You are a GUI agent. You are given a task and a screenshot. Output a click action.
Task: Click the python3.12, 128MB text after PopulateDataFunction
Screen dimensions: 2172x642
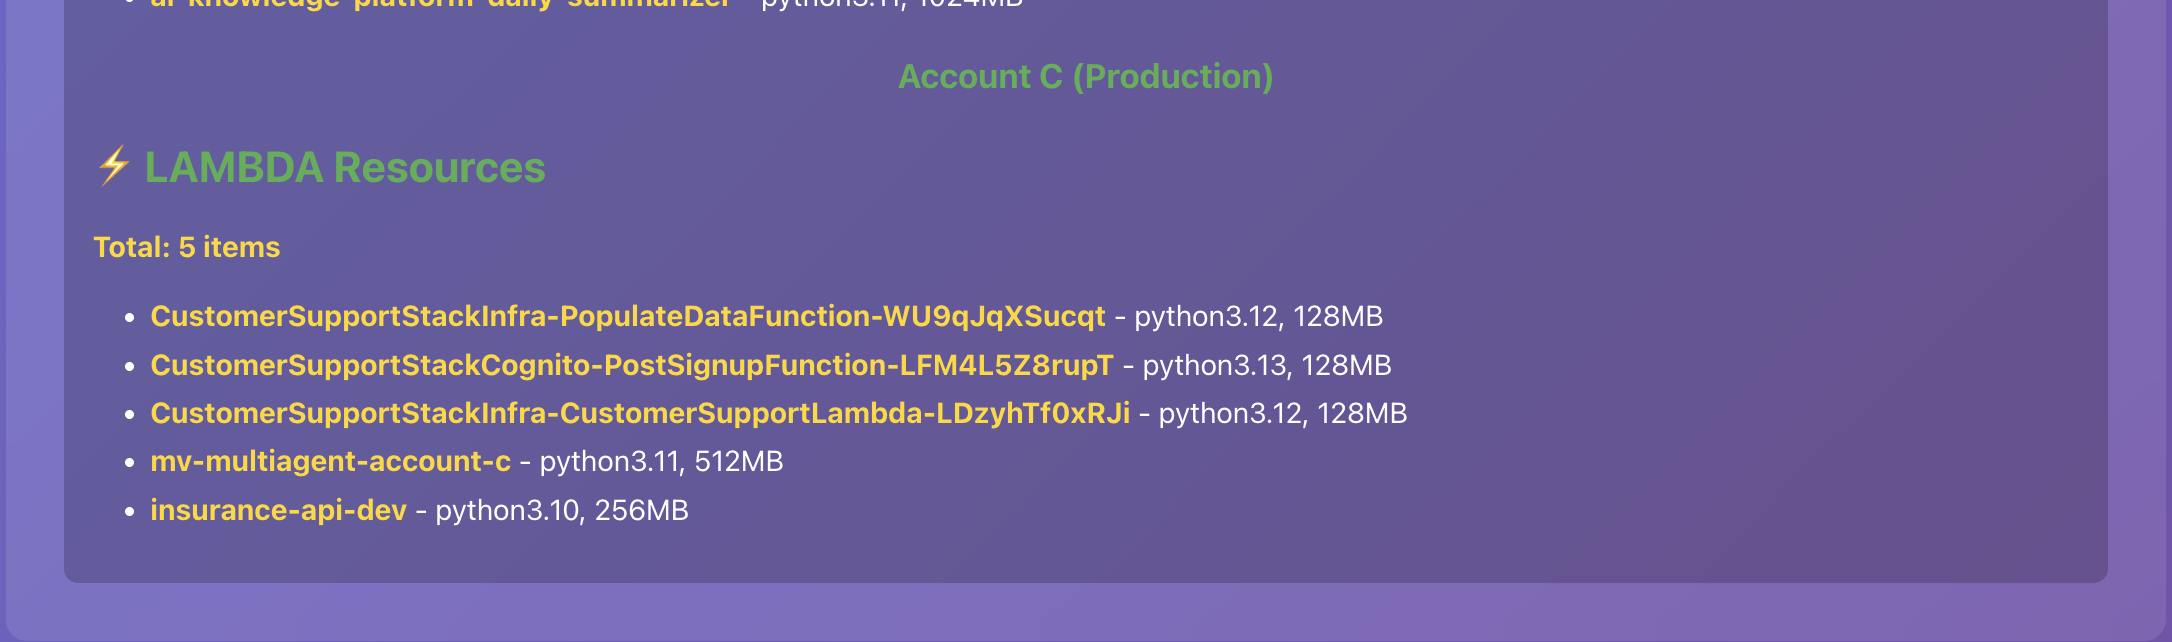point(1258,317)
